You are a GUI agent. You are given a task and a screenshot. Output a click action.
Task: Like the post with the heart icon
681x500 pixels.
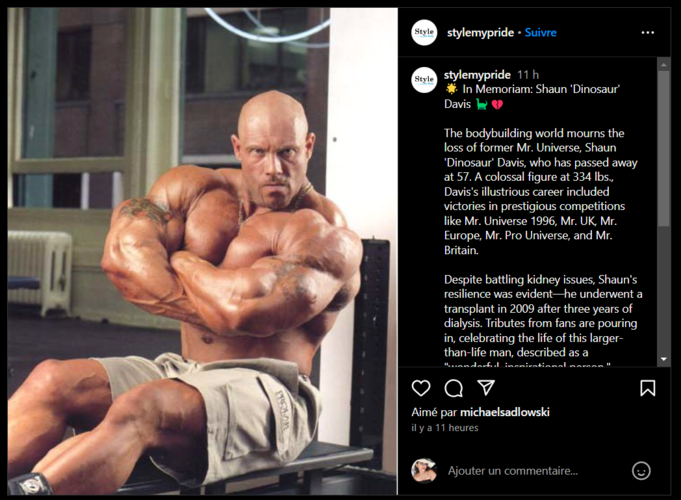421,388
